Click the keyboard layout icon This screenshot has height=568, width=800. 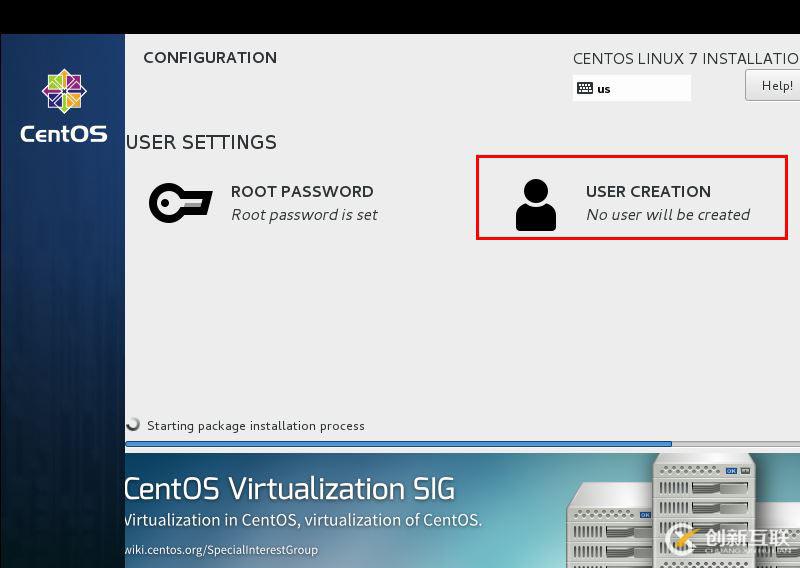585,88
